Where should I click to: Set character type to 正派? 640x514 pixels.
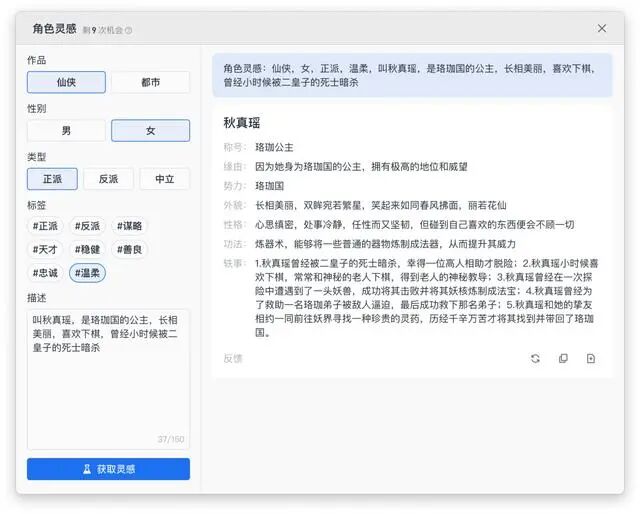coord(52,179)
